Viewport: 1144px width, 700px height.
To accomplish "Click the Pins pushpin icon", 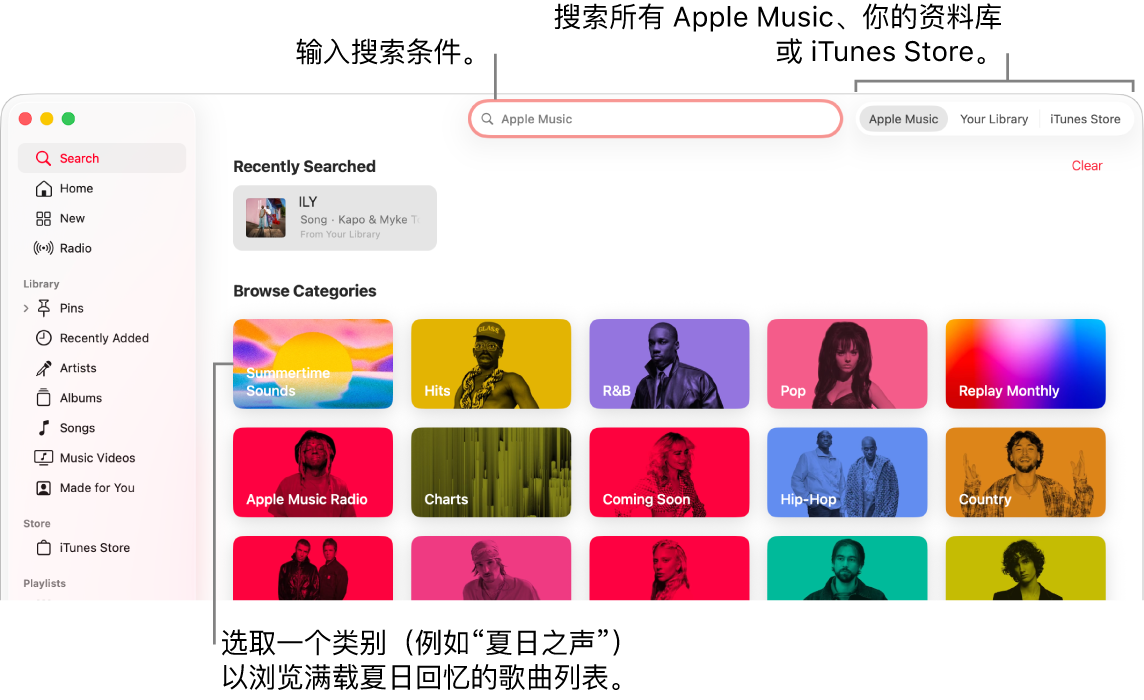I will point(44,308).
